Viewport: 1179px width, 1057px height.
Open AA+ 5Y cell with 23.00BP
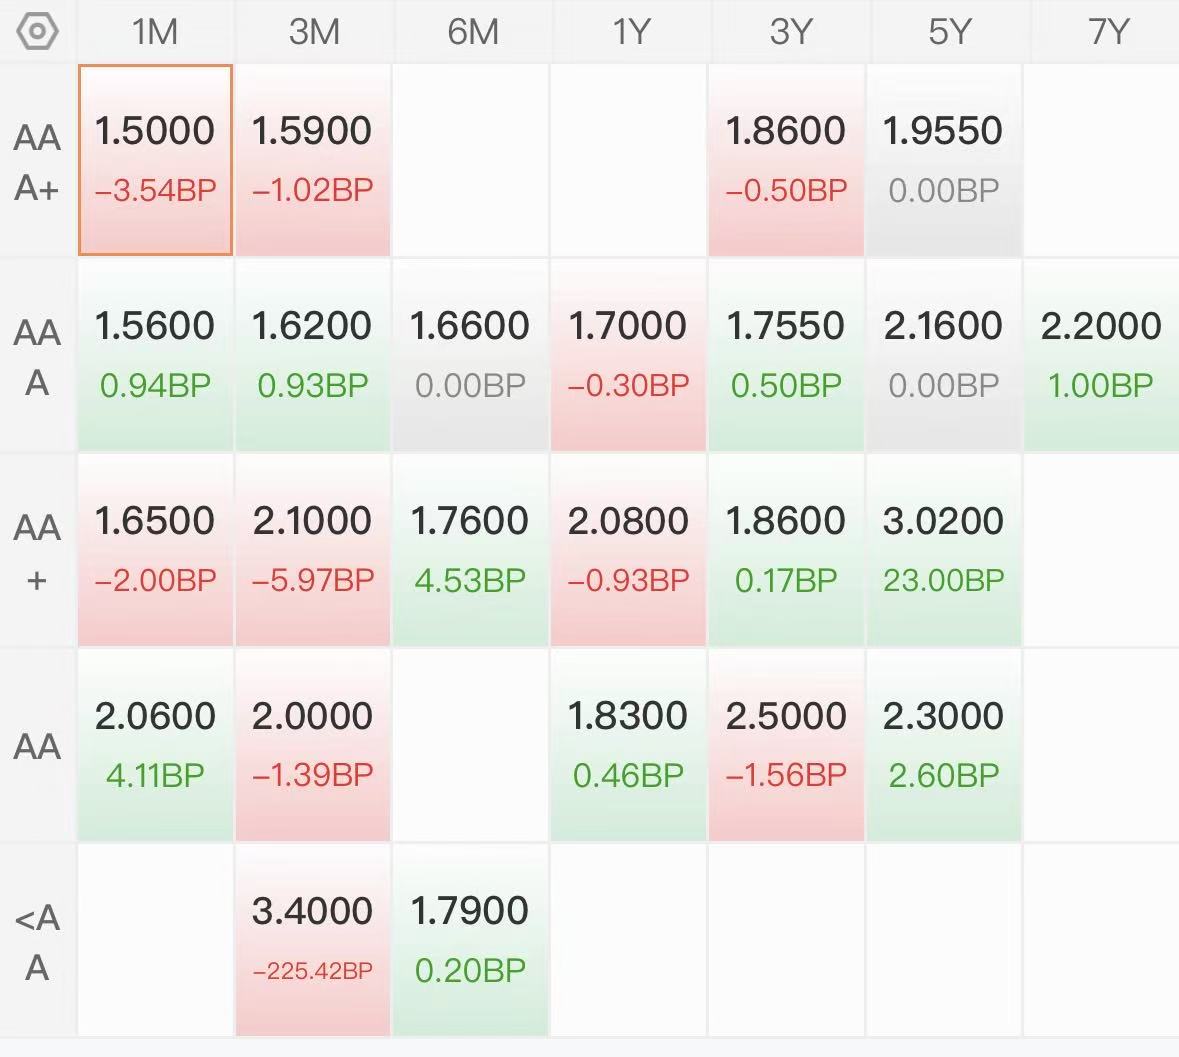(x=944, y=550)
